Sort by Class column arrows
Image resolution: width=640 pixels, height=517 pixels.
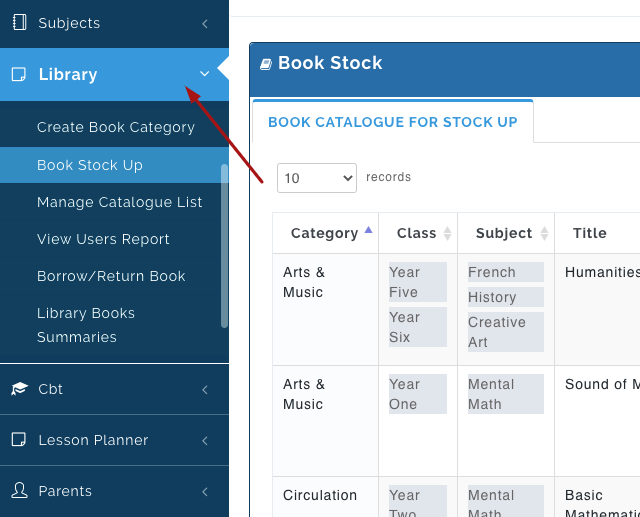pos(447,233)
